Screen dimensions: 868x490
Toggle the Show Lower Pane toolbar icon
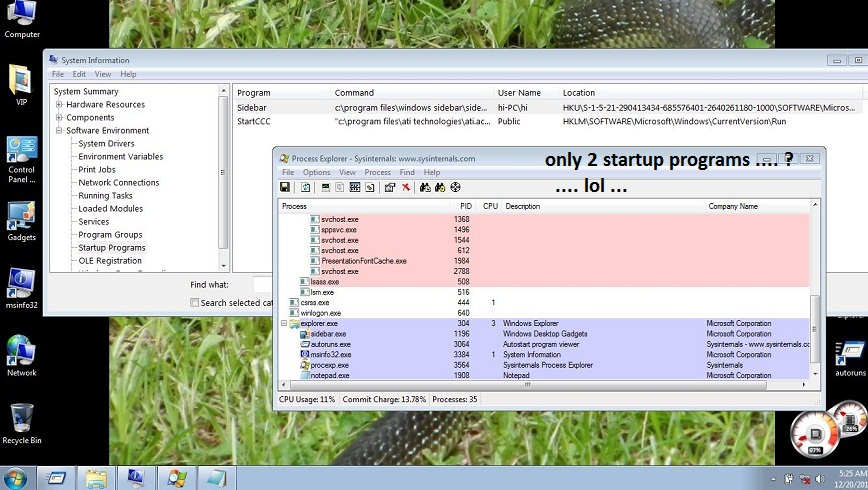[355, 187]
